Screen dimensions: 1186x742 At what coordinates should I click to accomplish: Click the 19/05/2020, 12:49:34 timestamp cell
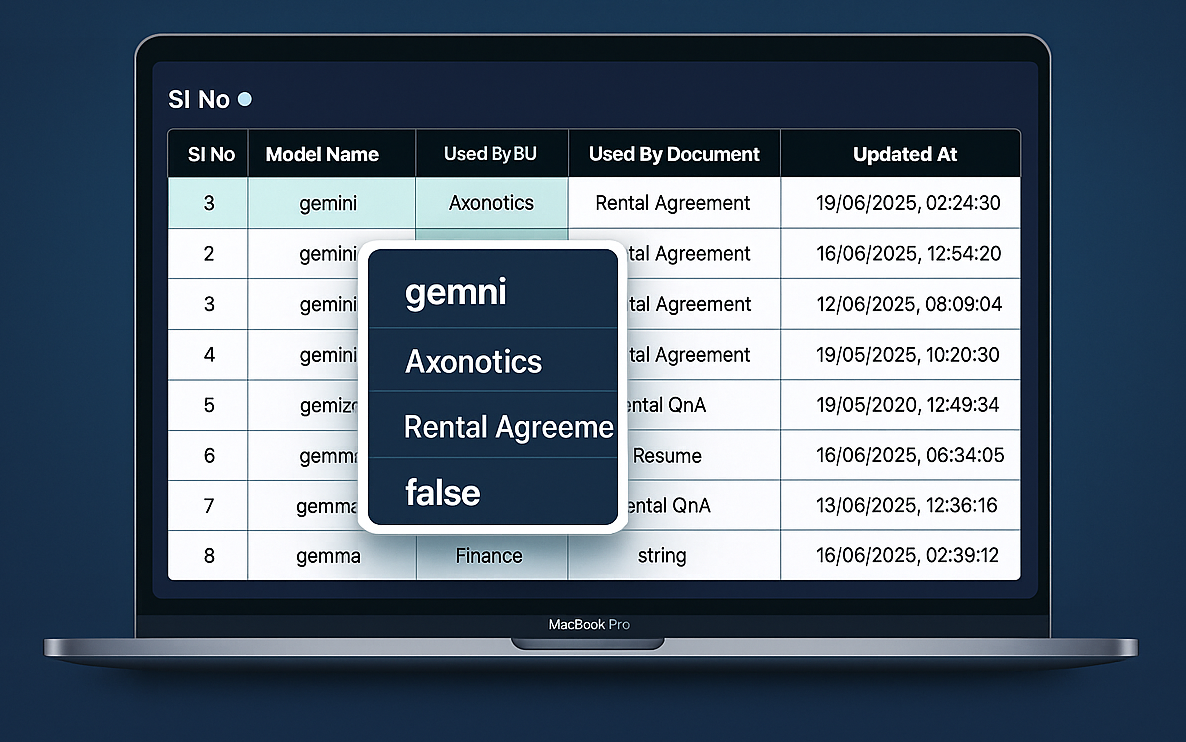click(908, 405)
